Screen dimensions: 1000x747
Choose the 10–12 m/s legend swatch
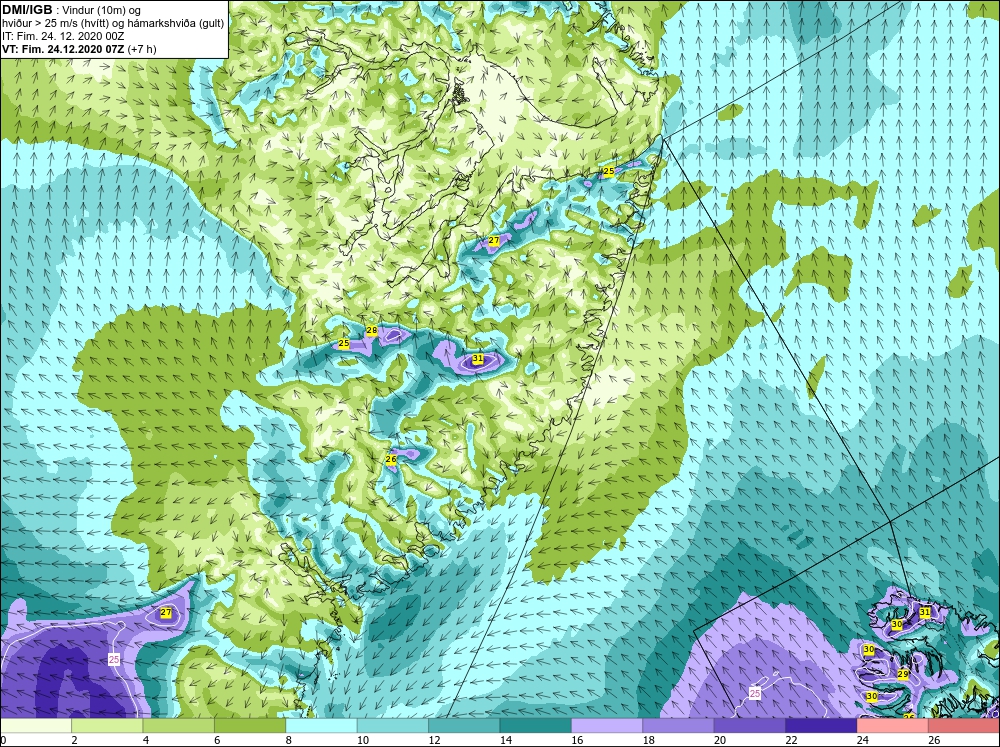(x=393, y=726)
